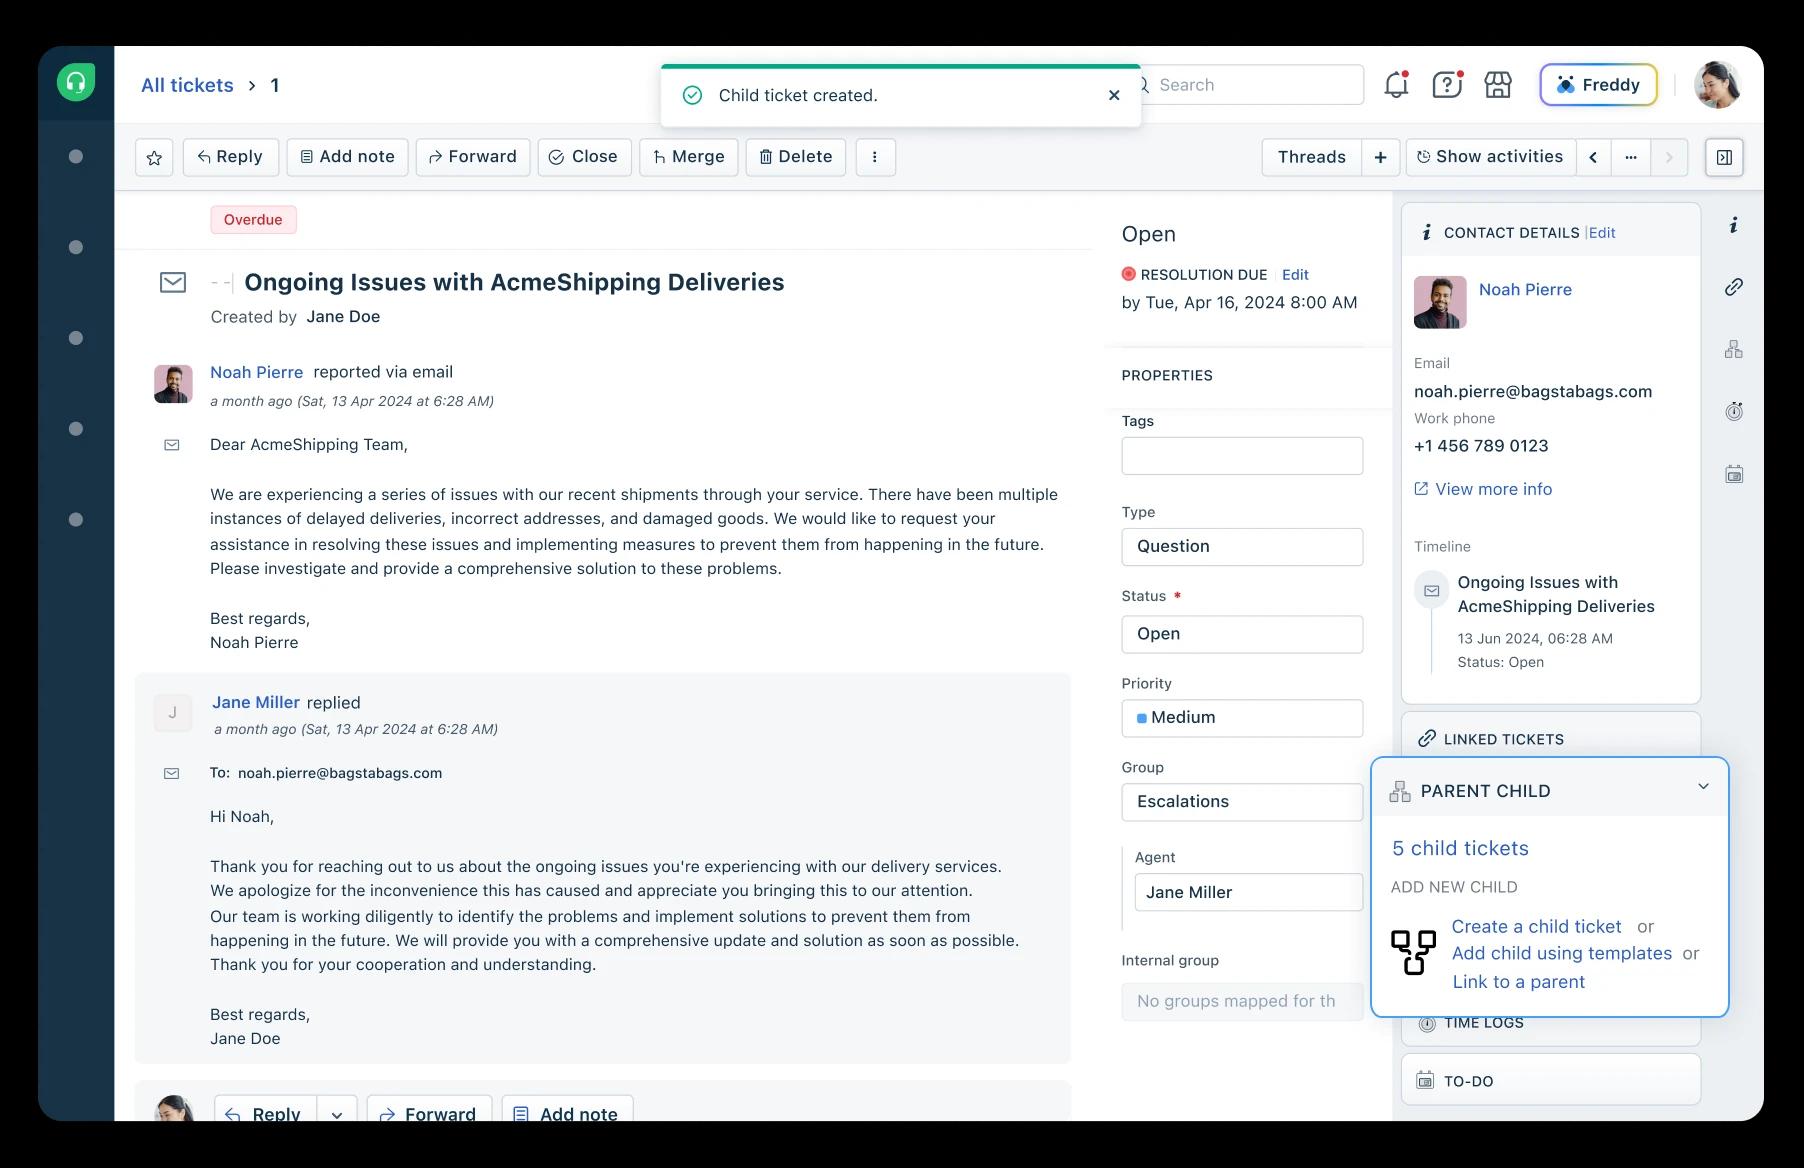Open to-do calendar rail icon

pyautogui.click(x=1734, y=474)
